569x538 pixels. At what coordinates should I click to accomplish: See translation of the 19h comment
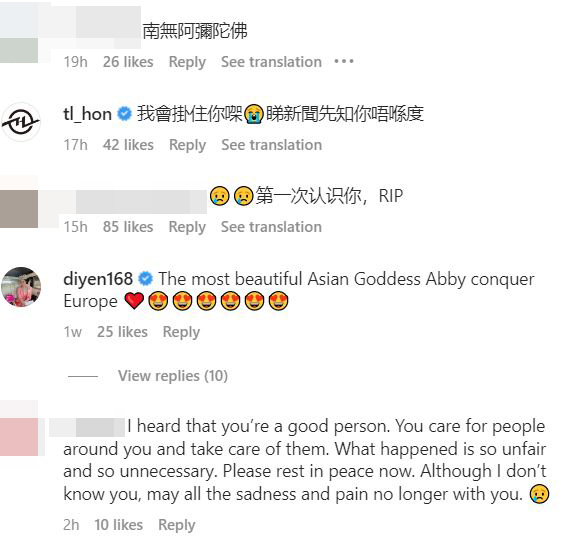(x=271, y=62)
